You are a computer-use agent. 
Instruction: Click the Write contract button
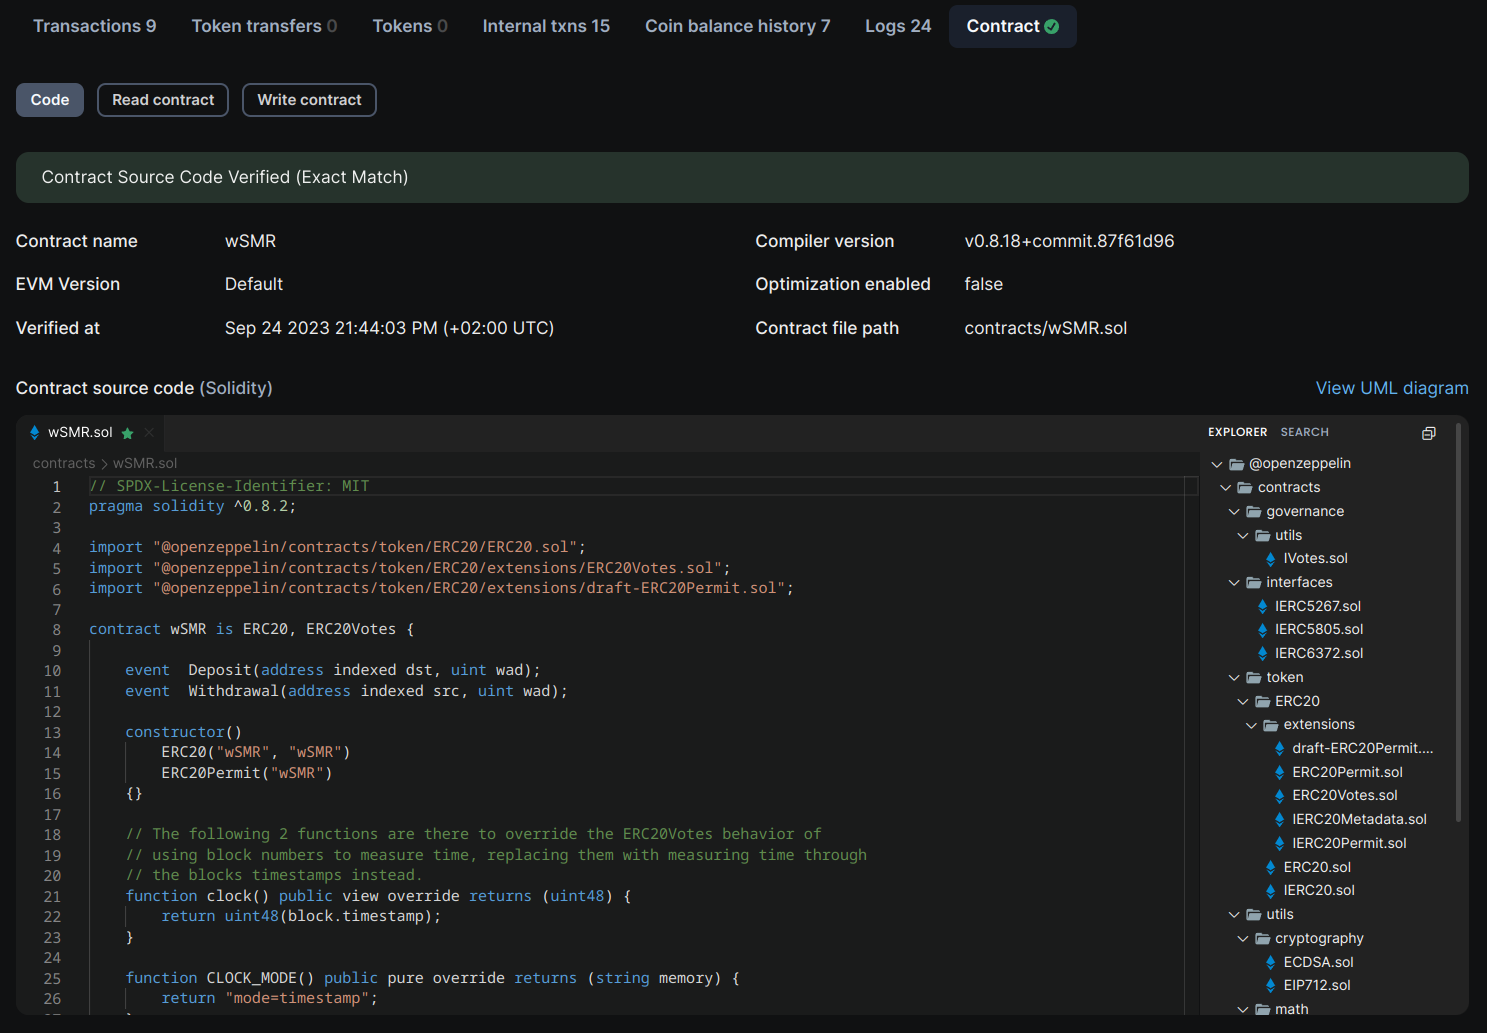point(309,100)
